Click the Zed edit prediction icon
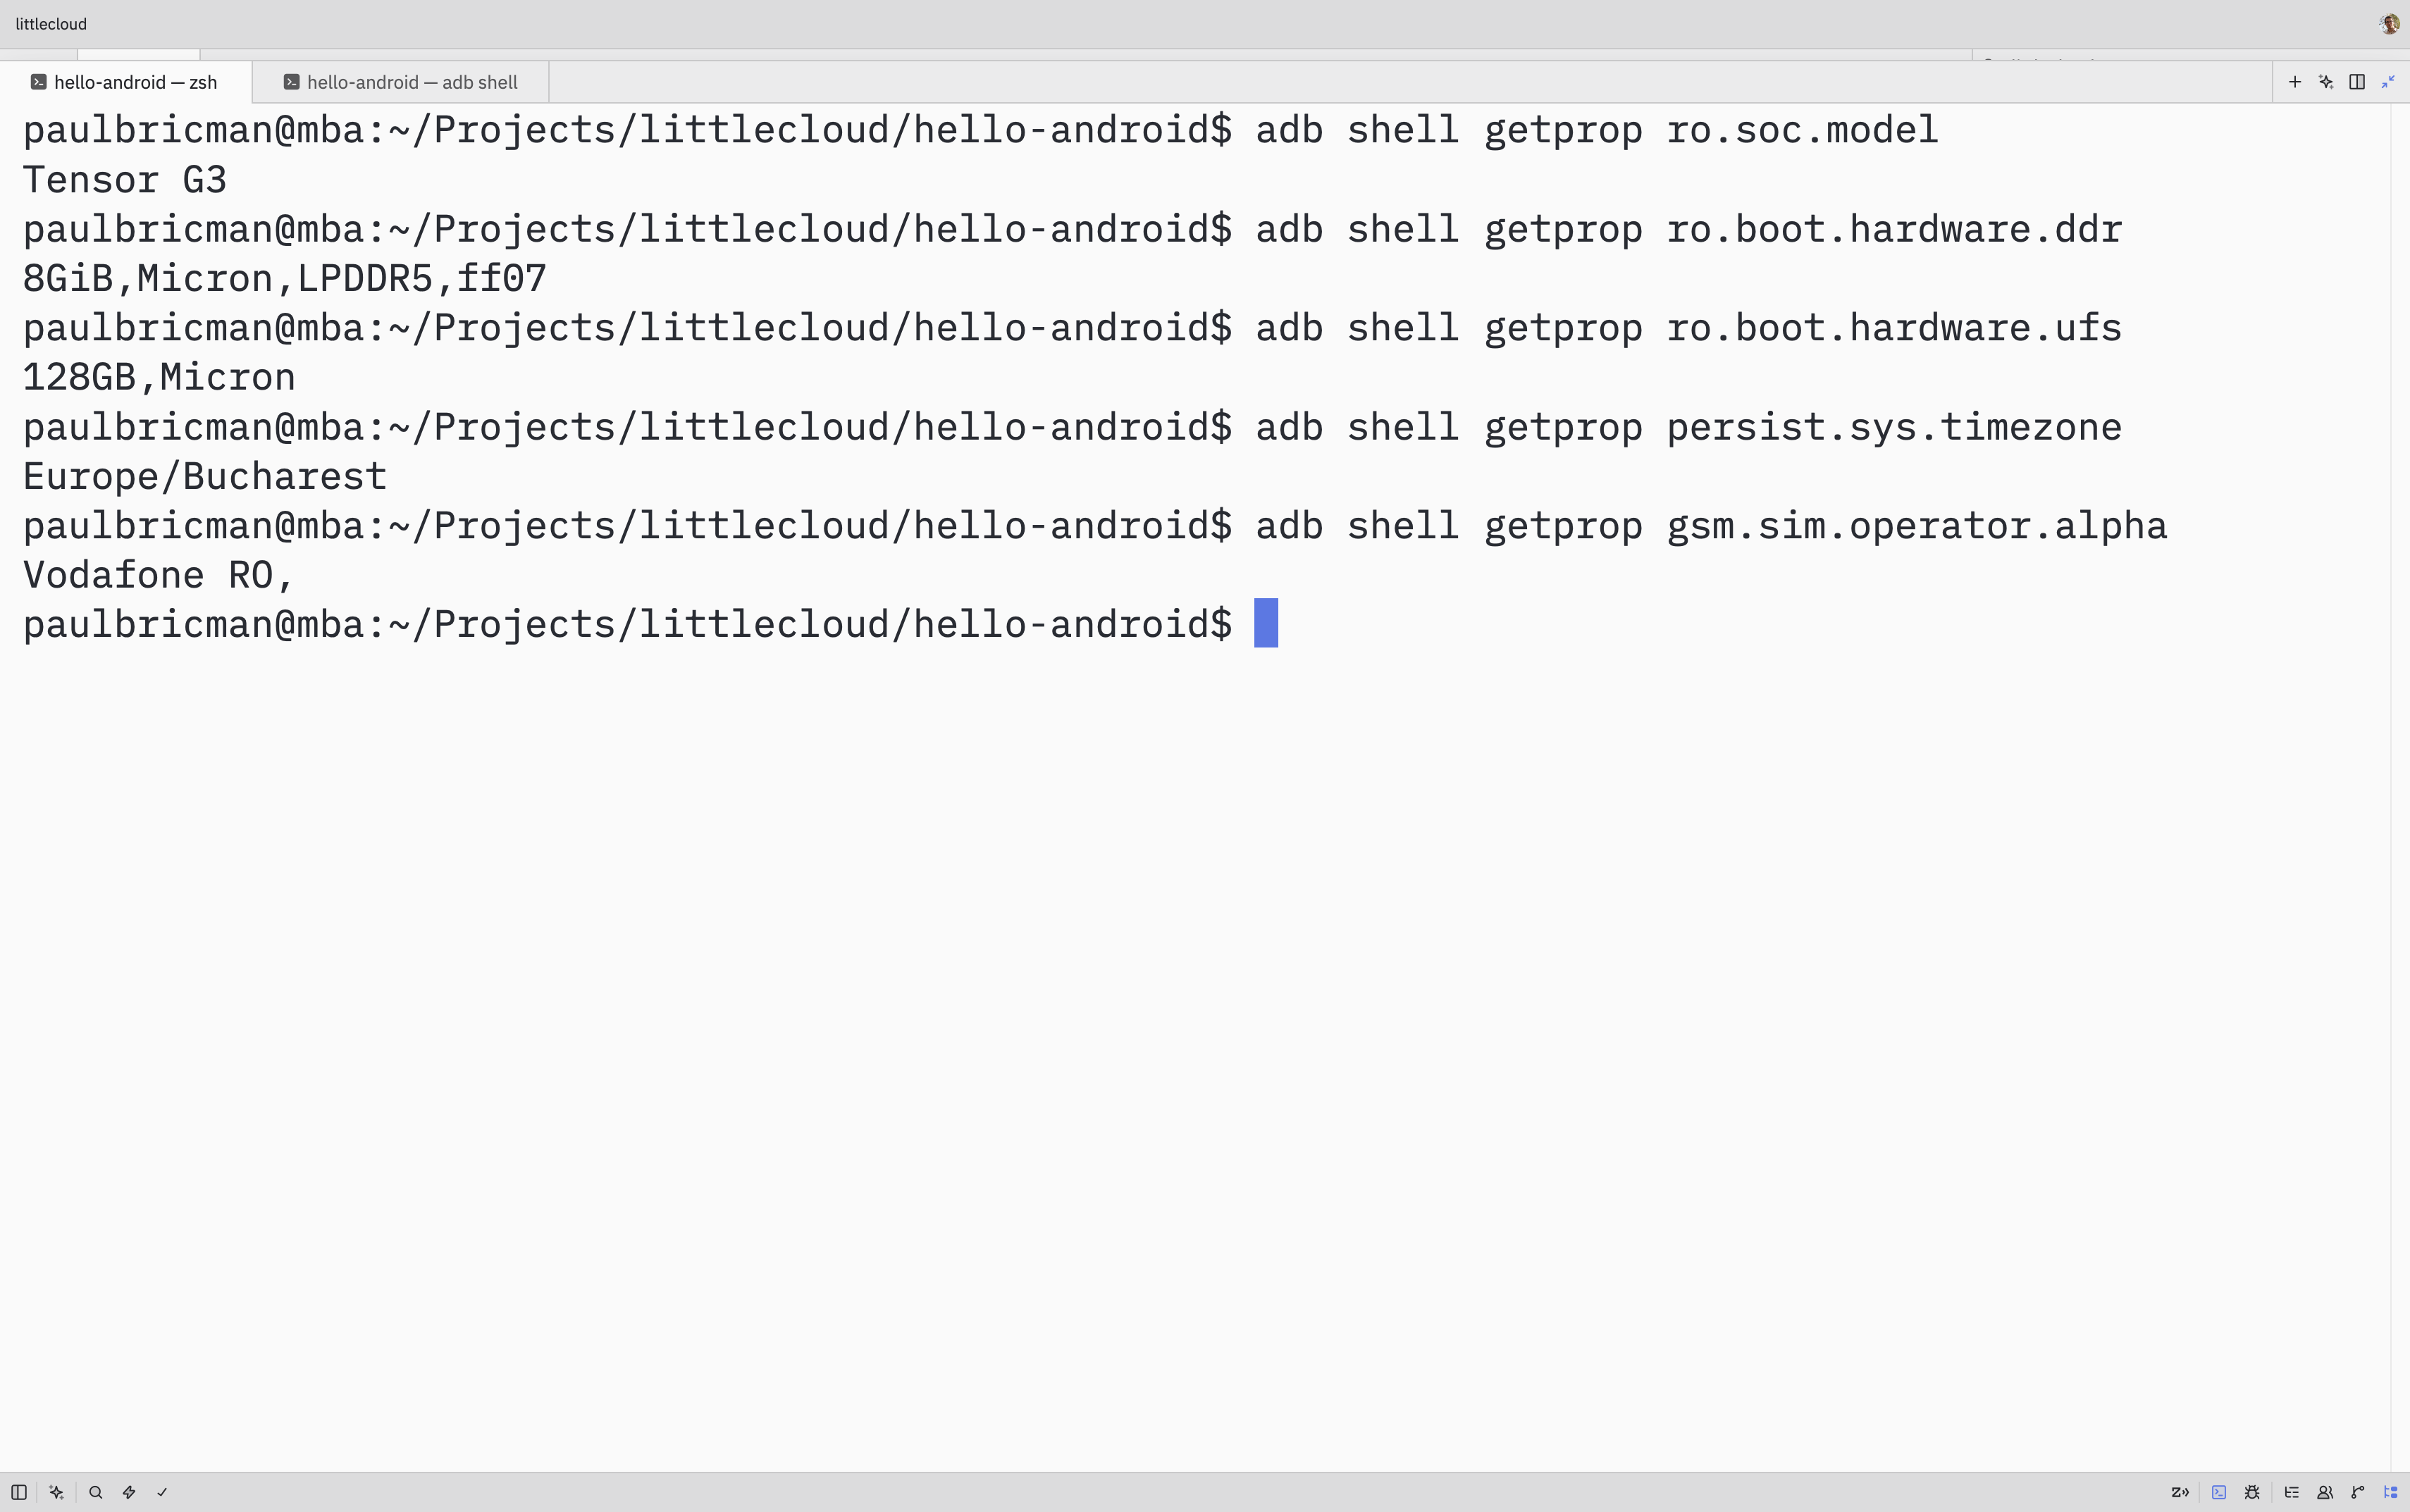 tap(2180, 1492)
